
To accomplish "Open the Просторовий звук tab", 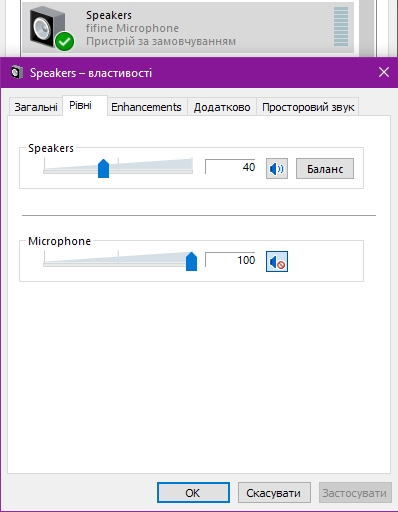I will (x=308, y=107).
